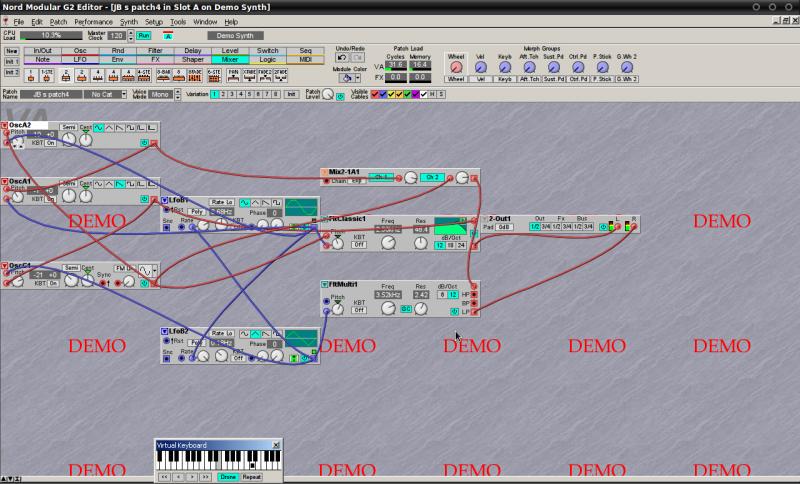The image size is (800, 484).
Task: Toggle white visible cables checkbox
Action: [424, 94]
